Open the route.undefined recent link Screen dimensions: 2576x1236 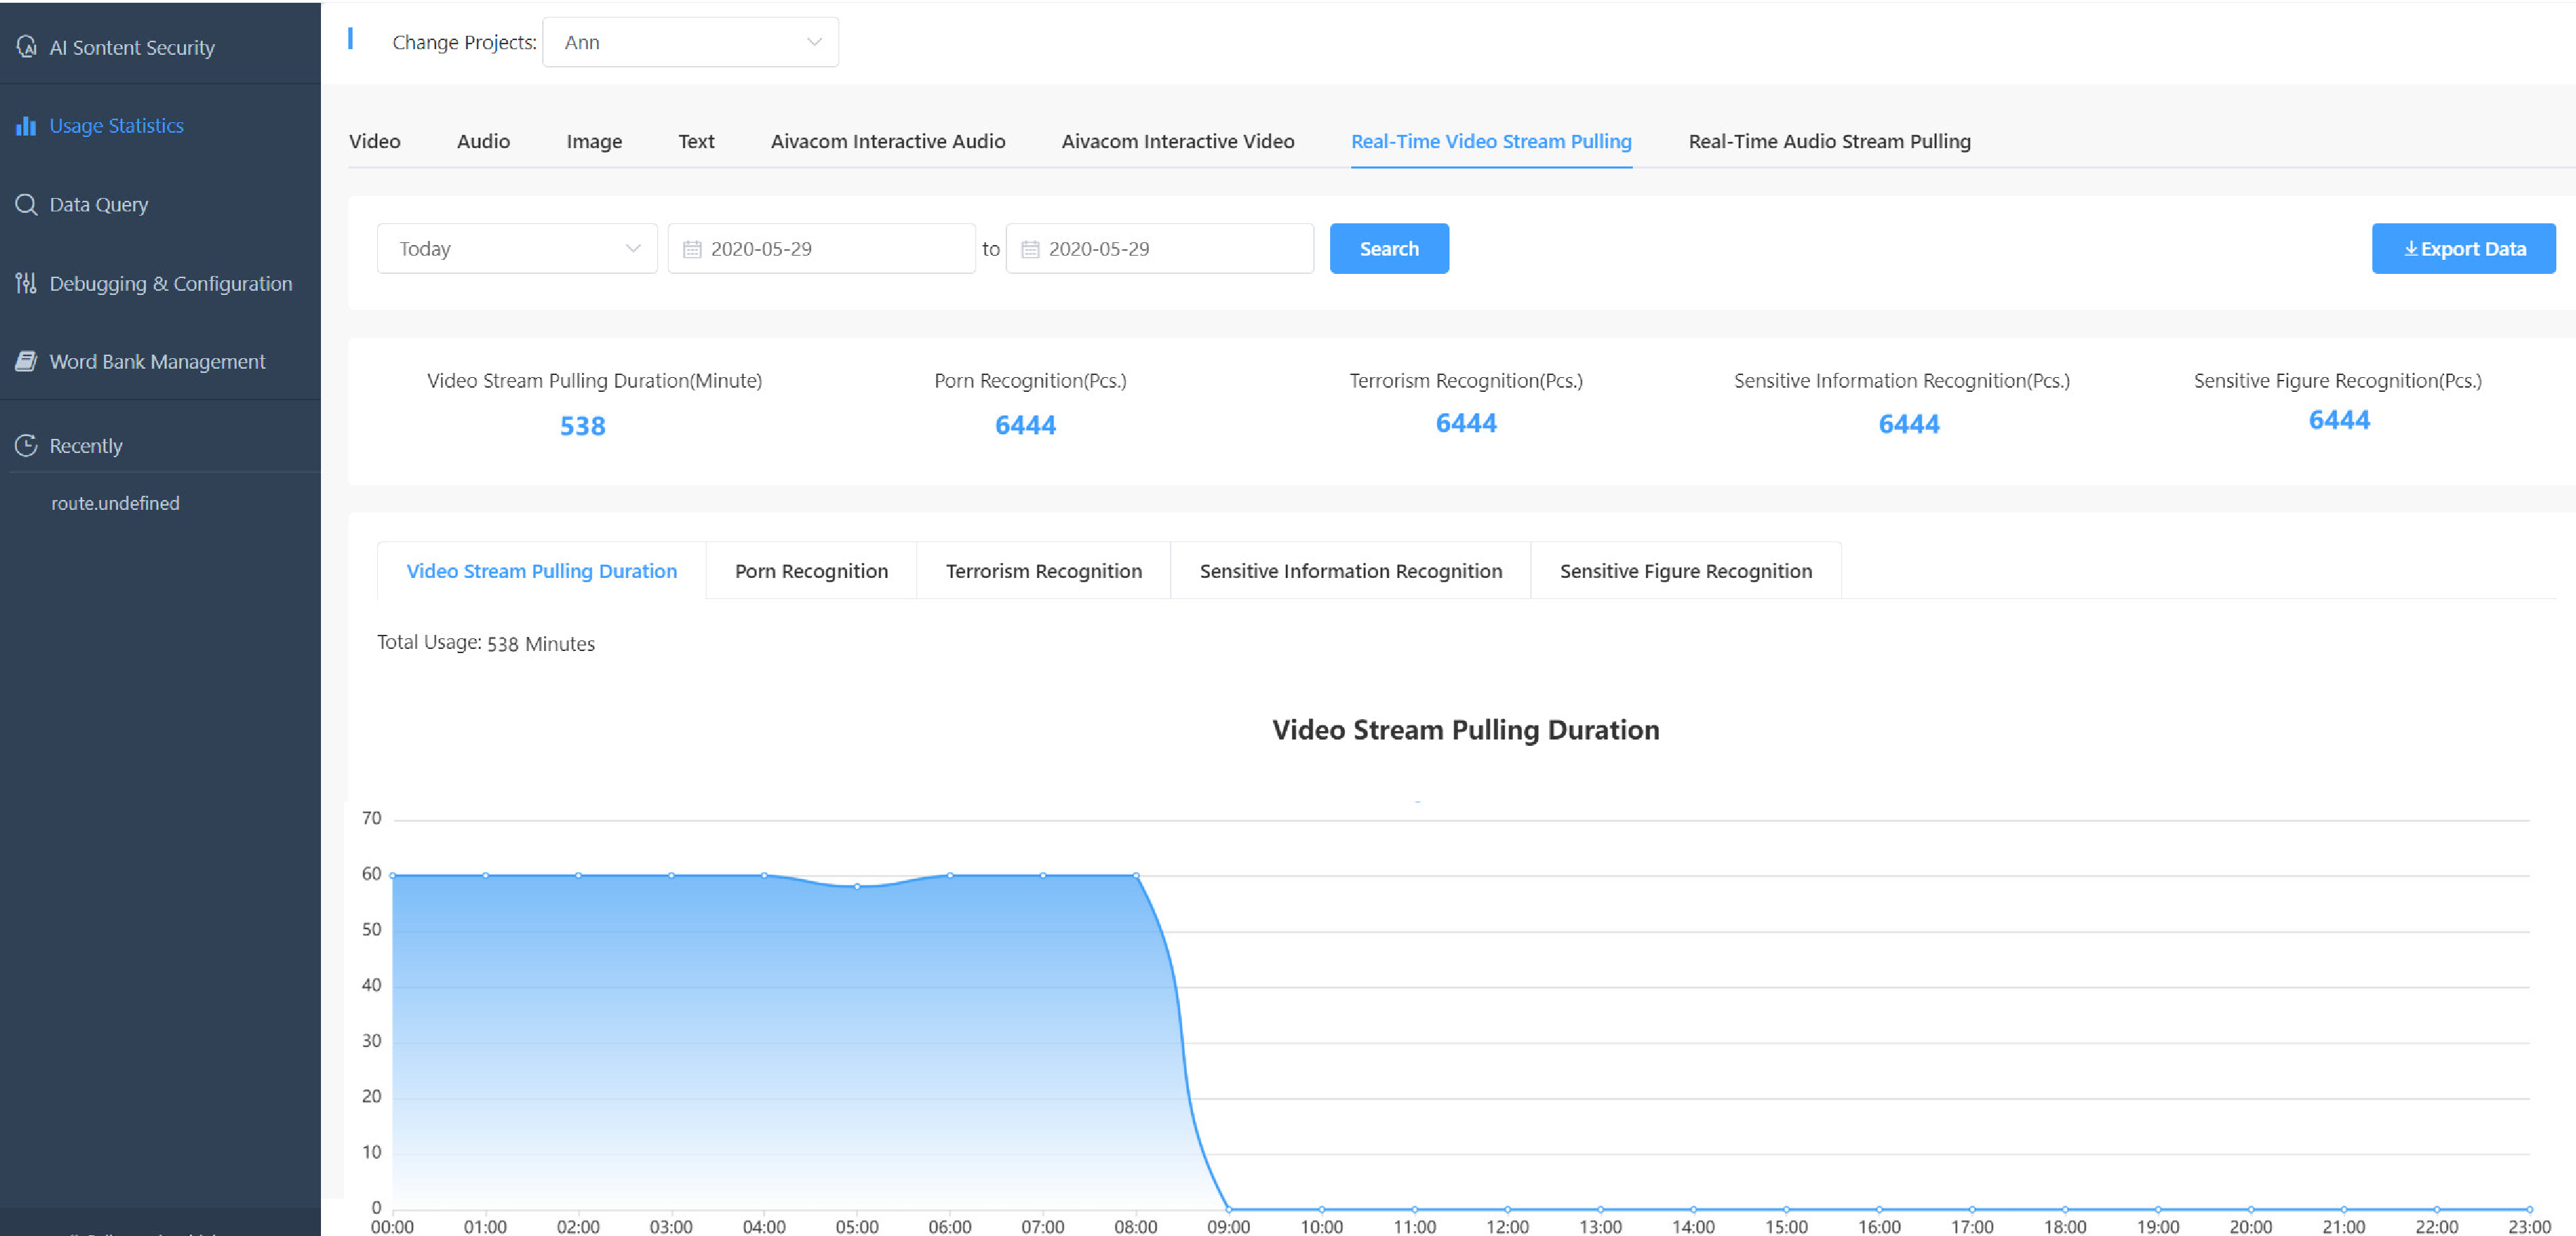[115, 503]
